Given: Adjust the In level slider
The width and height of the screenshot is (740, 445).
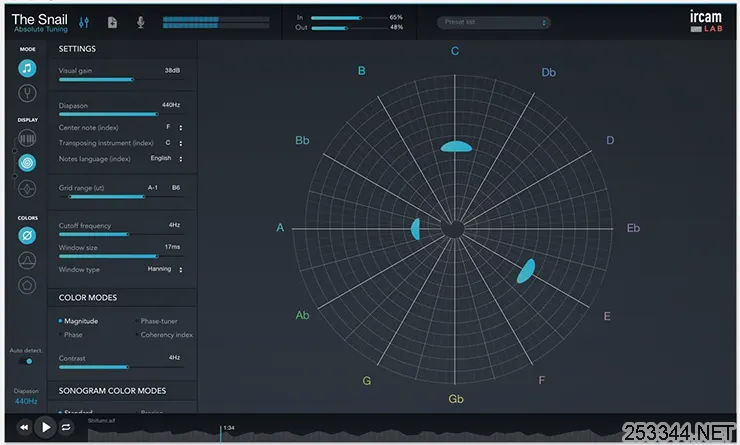Looking at the screenshot, I should point(350,18).
